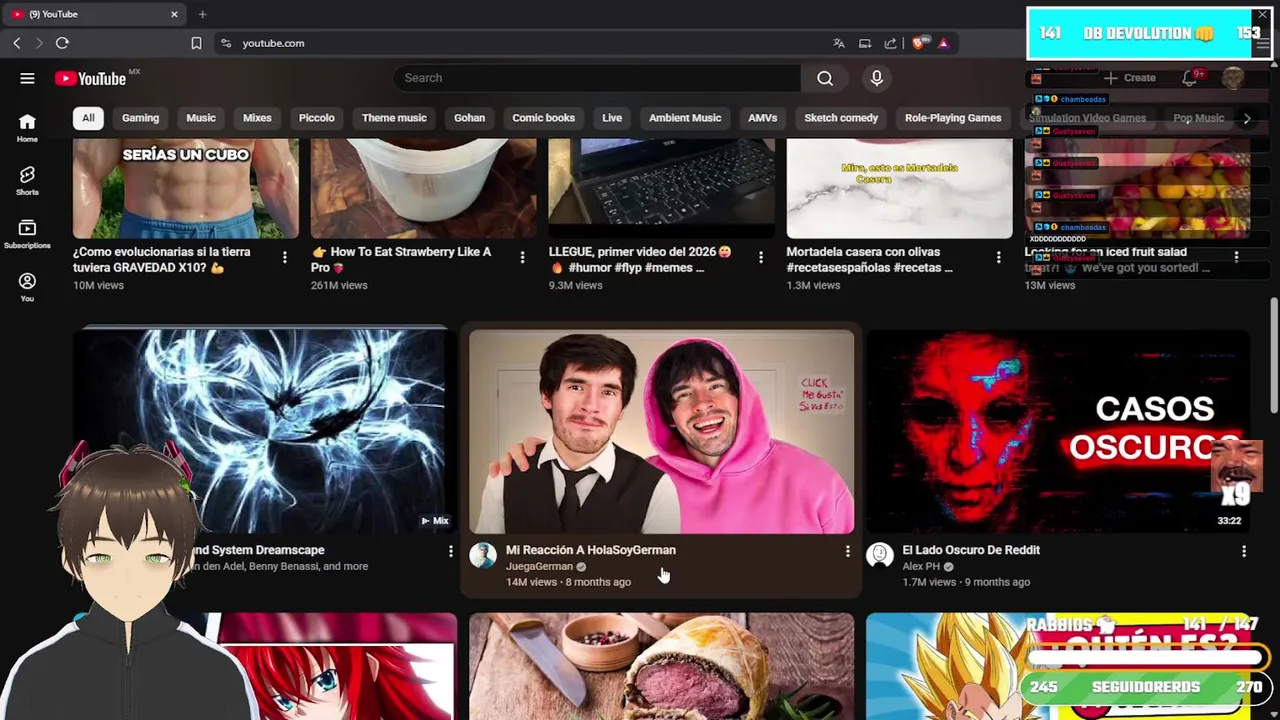Open the Casos Oscuros thumbnail

click(x=1058, y=432)
